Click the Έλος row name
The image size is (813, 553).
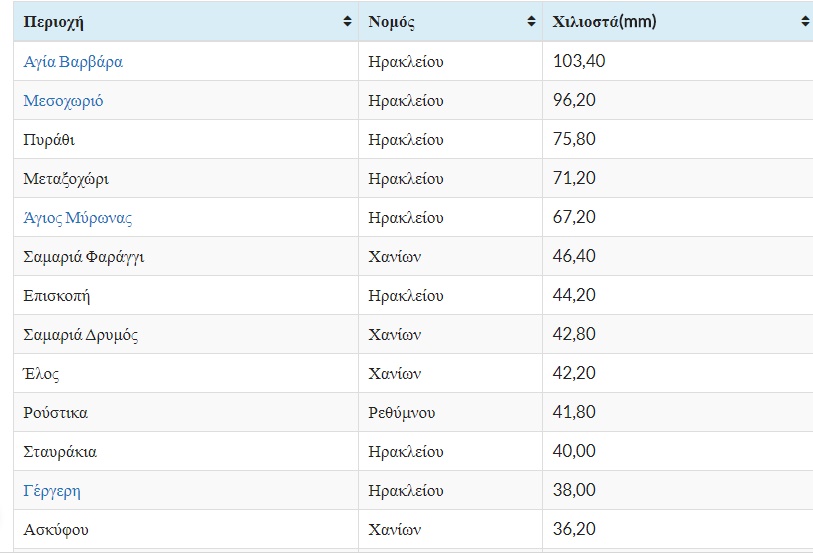(x=42, y=374)
